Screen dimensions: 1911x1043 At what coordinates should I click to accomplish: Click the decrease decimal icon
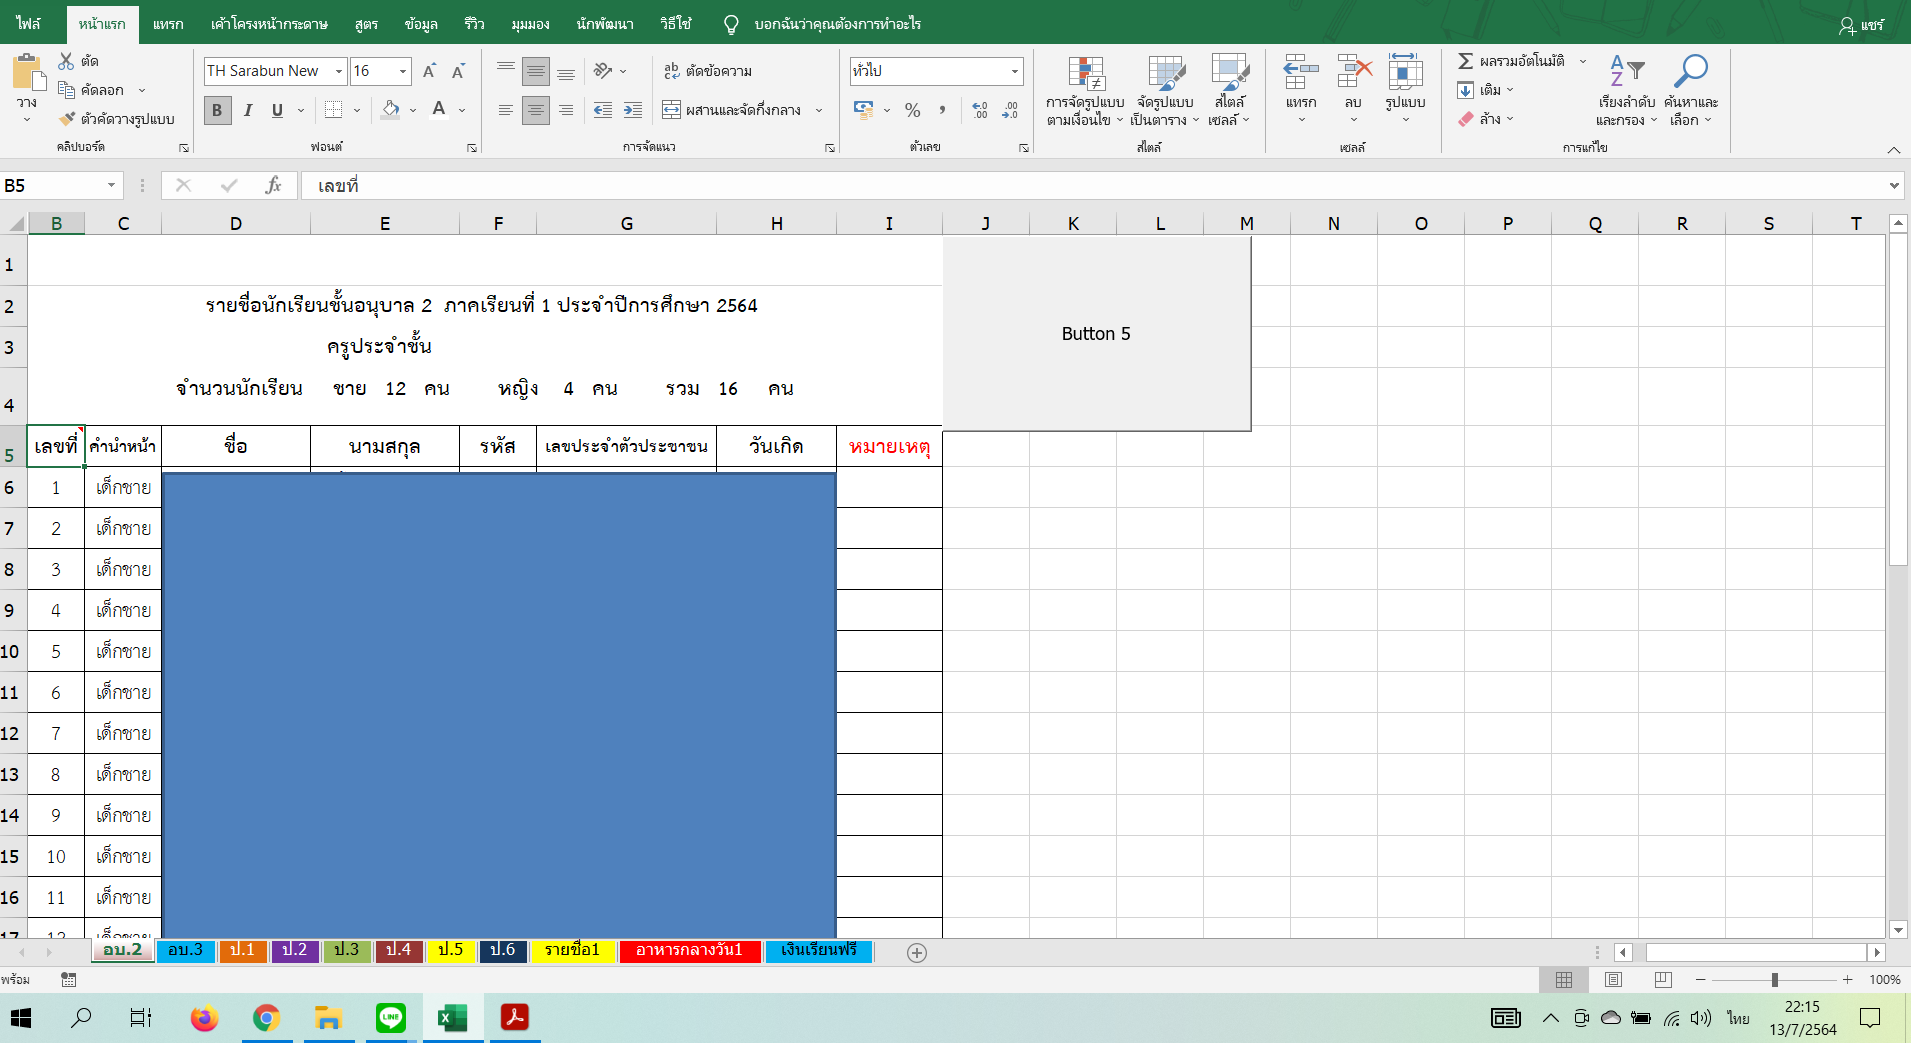(x=1010, y=110)
